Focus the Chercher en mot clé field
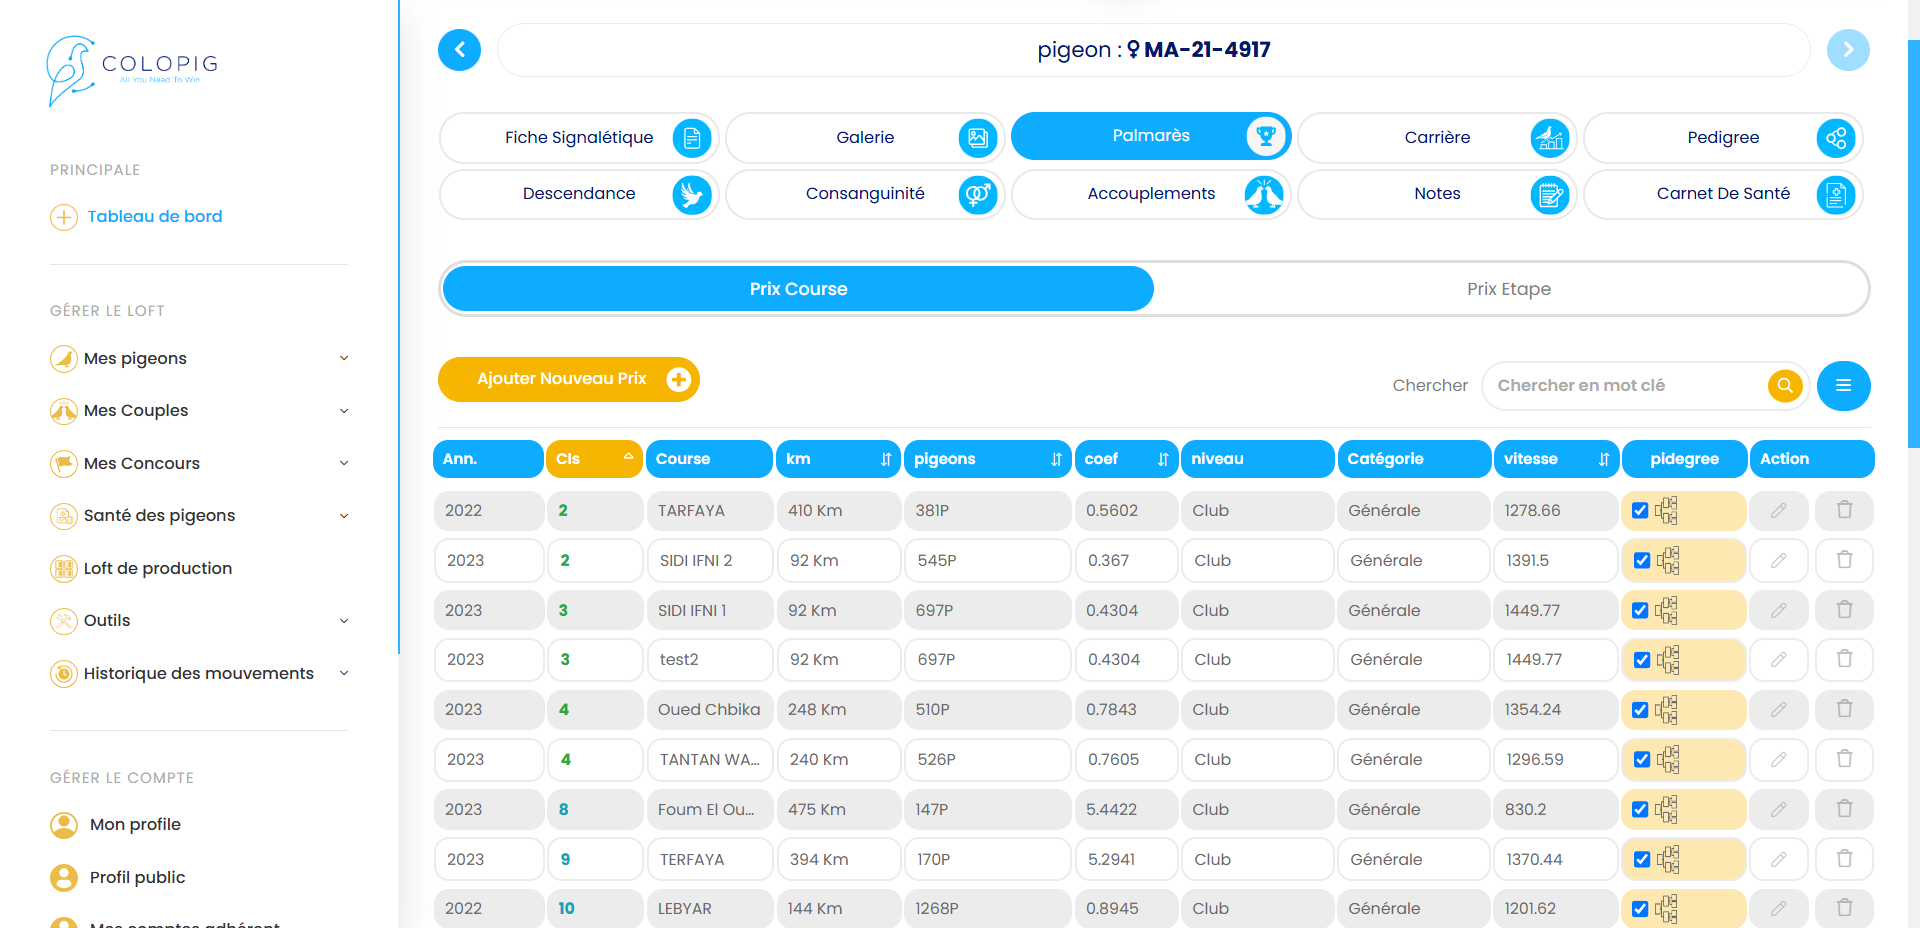The height and width of the screenshot is (928, 1920). point(1625,385)
